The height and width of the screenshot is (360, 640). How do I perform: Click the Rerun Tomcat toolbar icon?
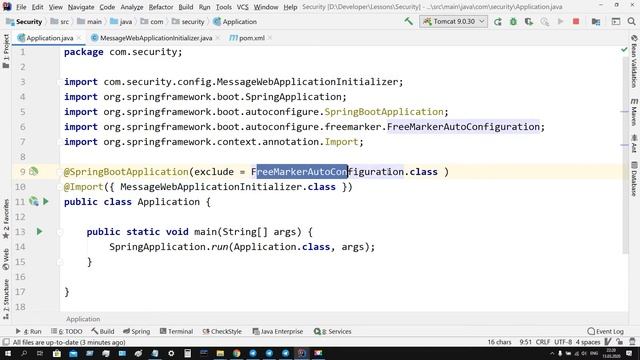(498, 22)
